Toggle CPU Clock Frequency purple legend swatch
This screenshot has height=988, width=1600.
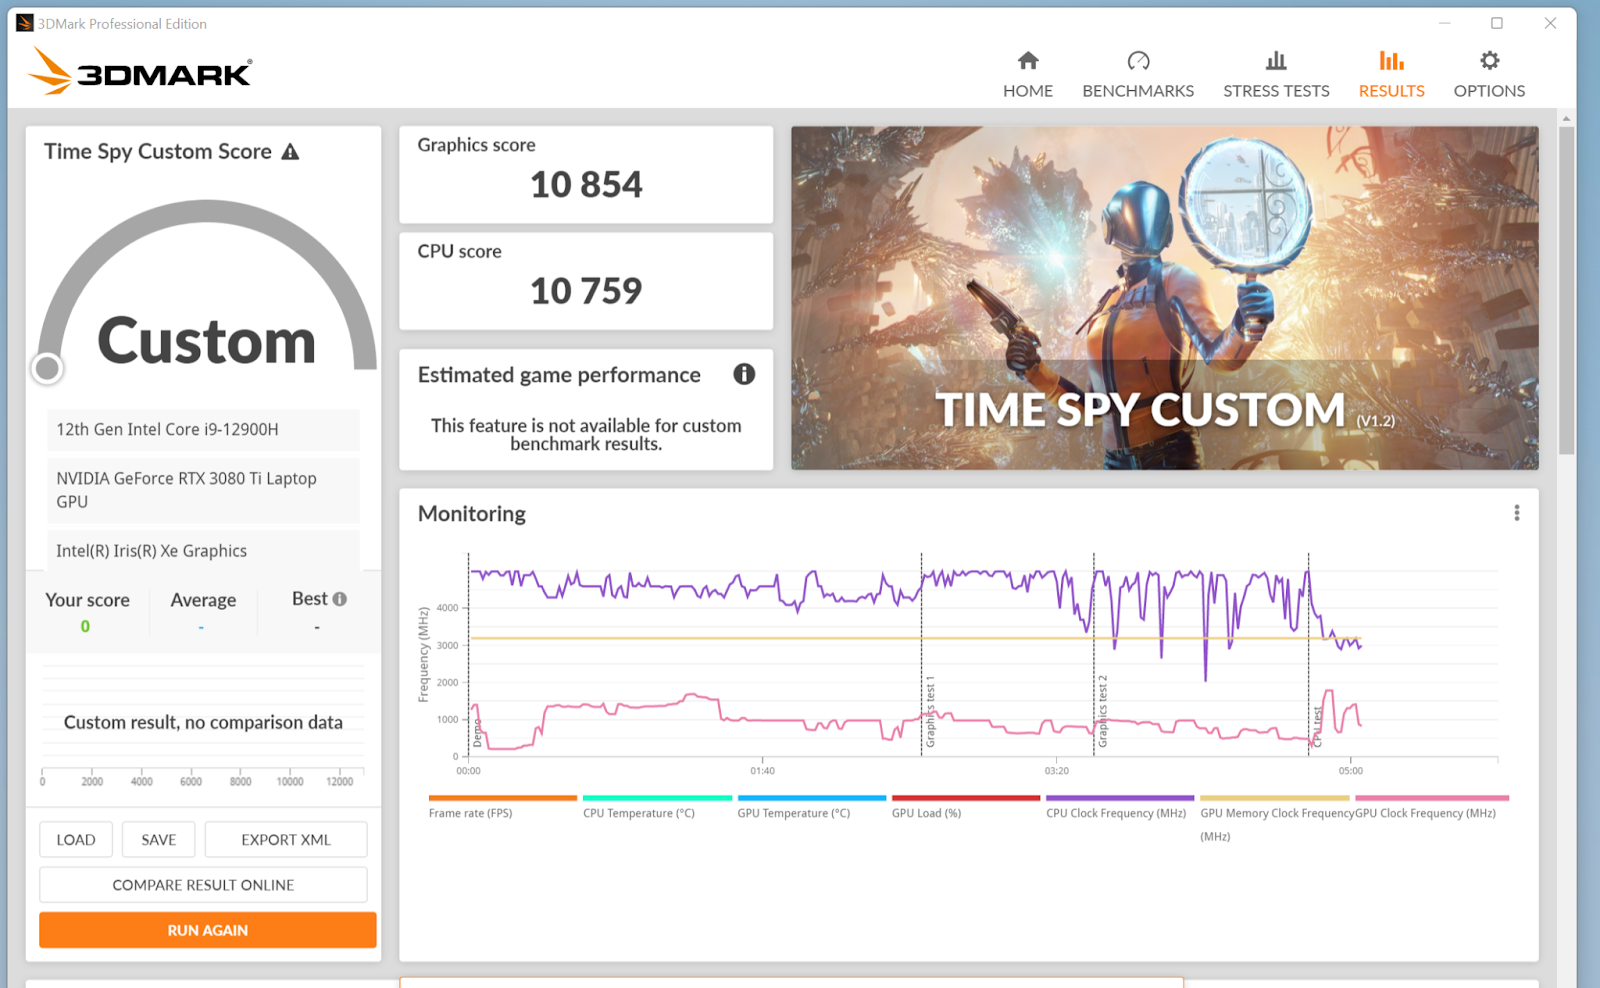pyautogui.click(x=1119, y=798)
